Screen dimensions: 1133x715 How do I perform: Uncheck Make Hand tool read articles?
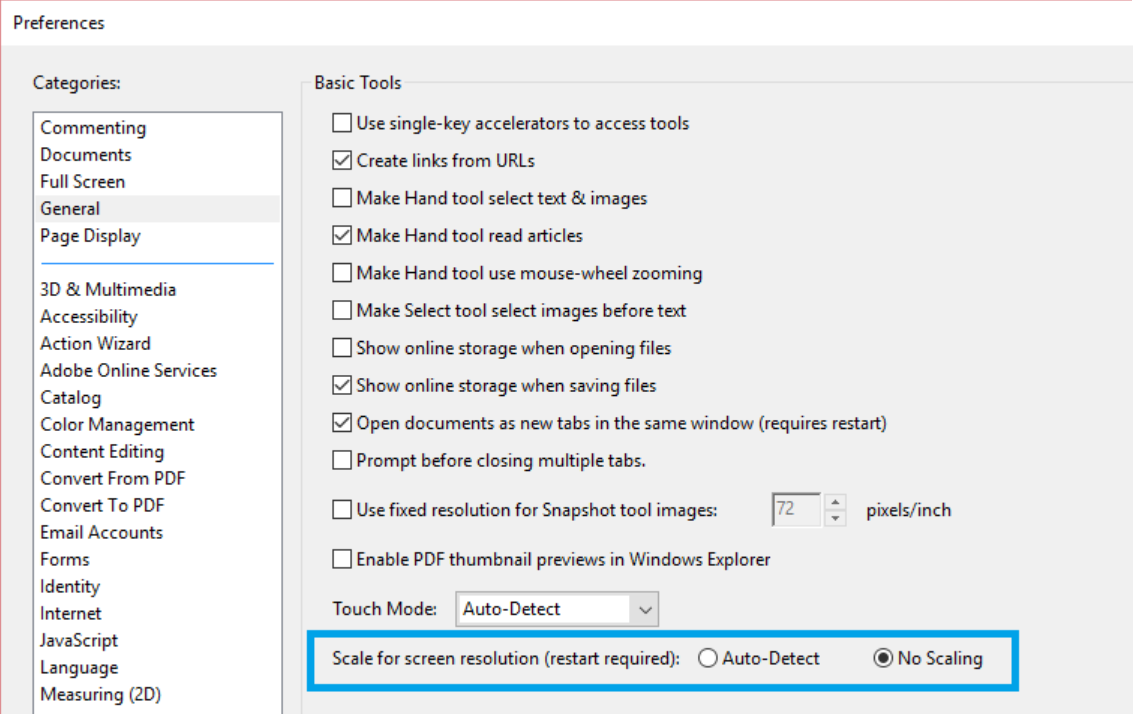341,235
